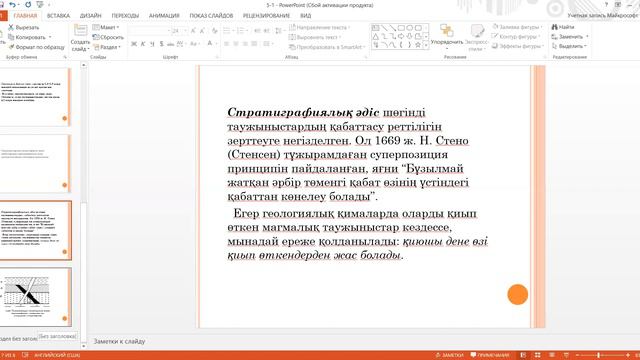Open Заливка фигуры (Shape Fill) dropdown
Viewport: 640px width, 360px height.
pyautogui.click(x=518, y=27)
